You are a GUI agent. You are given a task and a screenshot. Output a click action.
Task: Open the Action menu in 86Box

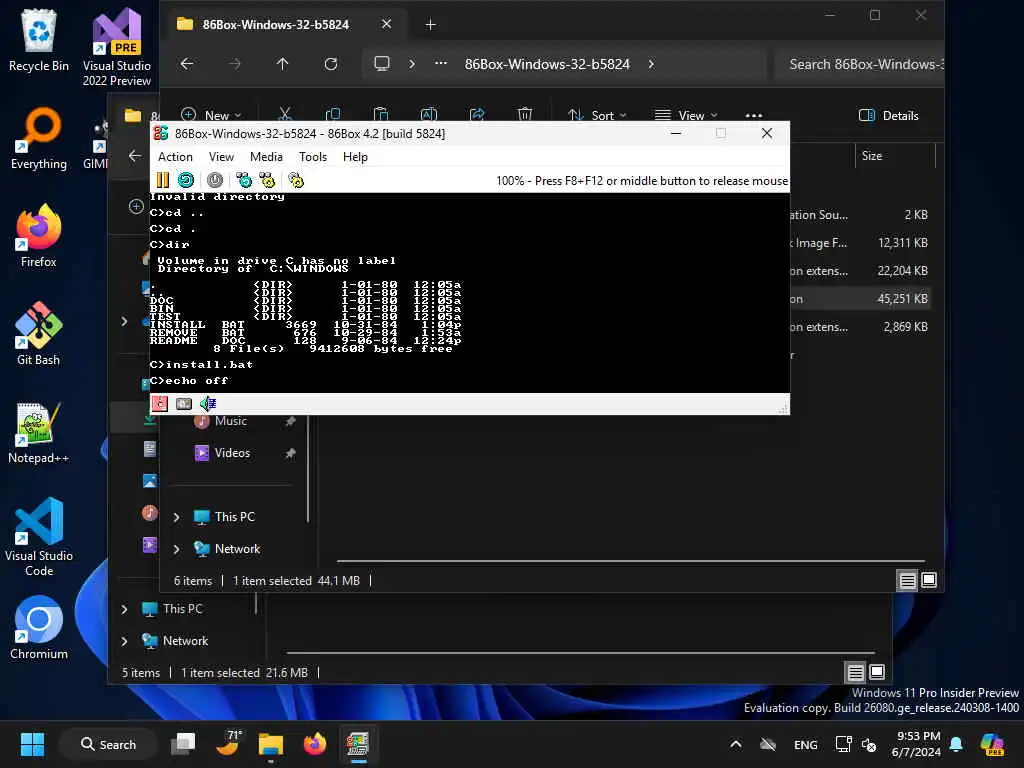[x=175, y=157]
